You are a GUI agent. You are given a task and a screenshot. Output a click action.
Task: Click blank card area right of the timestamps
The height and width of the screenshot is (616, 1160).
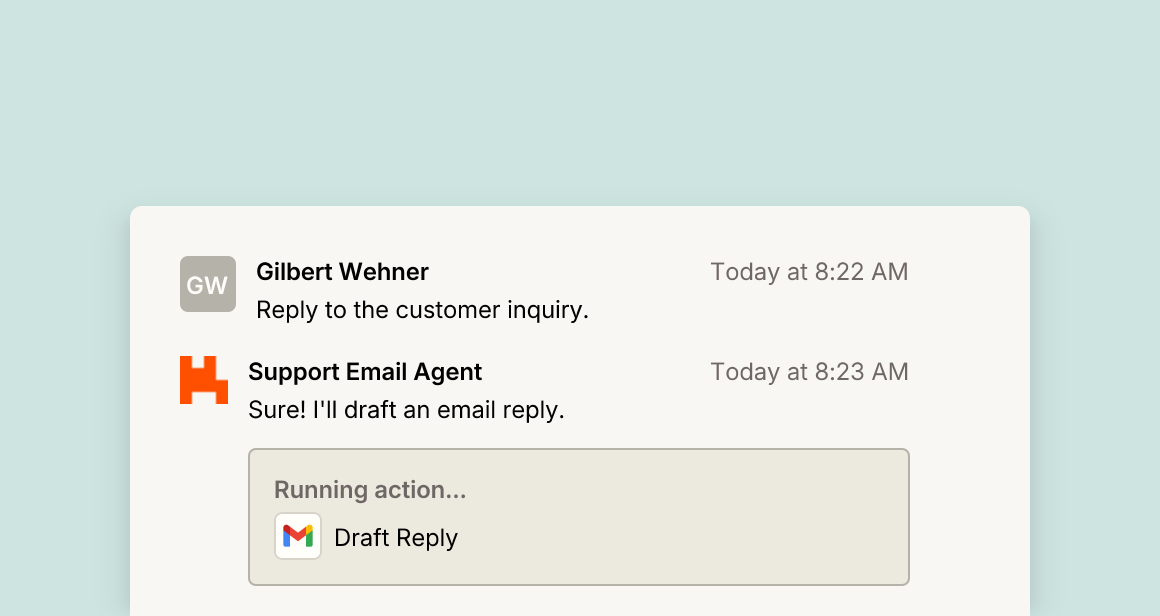pos(969,322)
